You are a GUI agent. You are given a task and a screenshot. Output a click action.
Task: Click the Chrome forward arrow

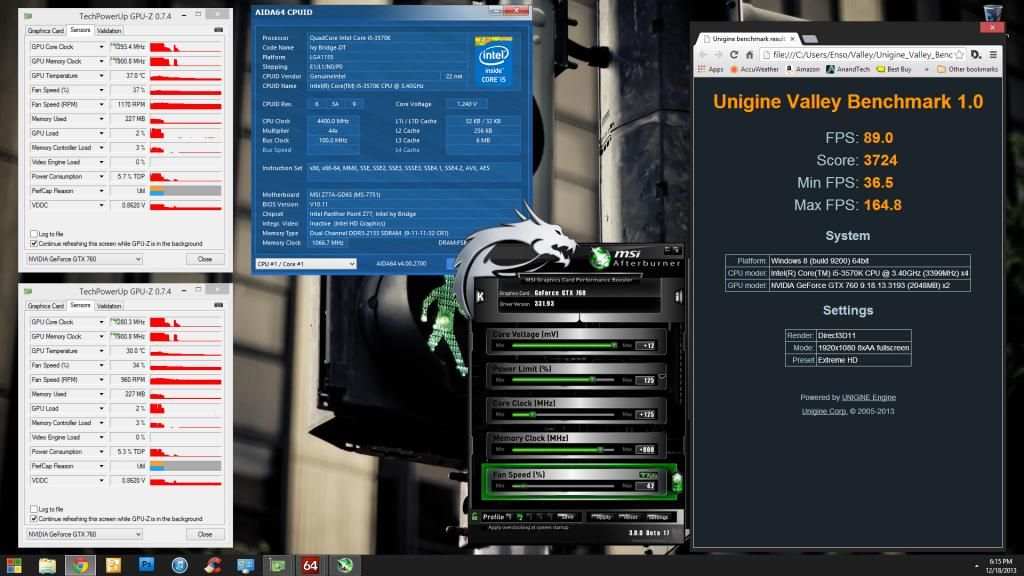pos(718,55)
